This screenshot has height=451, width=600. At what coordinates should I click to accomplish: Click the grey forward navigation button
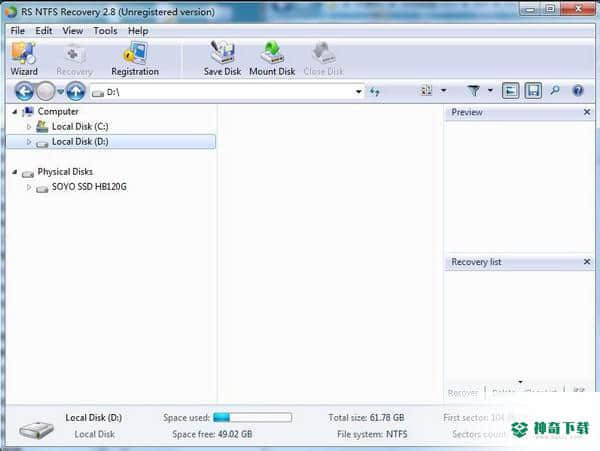click(x=46, y=91)
